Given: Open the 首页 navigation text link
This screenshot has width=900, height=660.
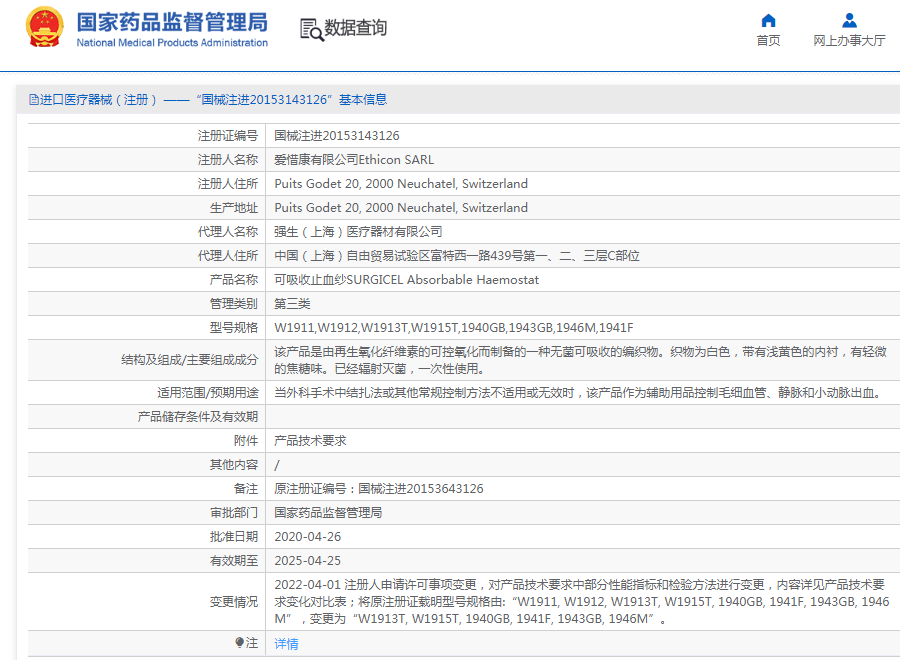Looking at the screenshot, I should click(x=768, y=41).
